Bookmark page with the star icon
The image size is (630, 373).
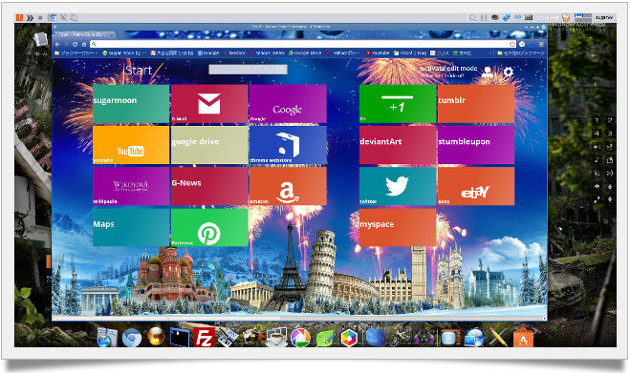[512, 44]
